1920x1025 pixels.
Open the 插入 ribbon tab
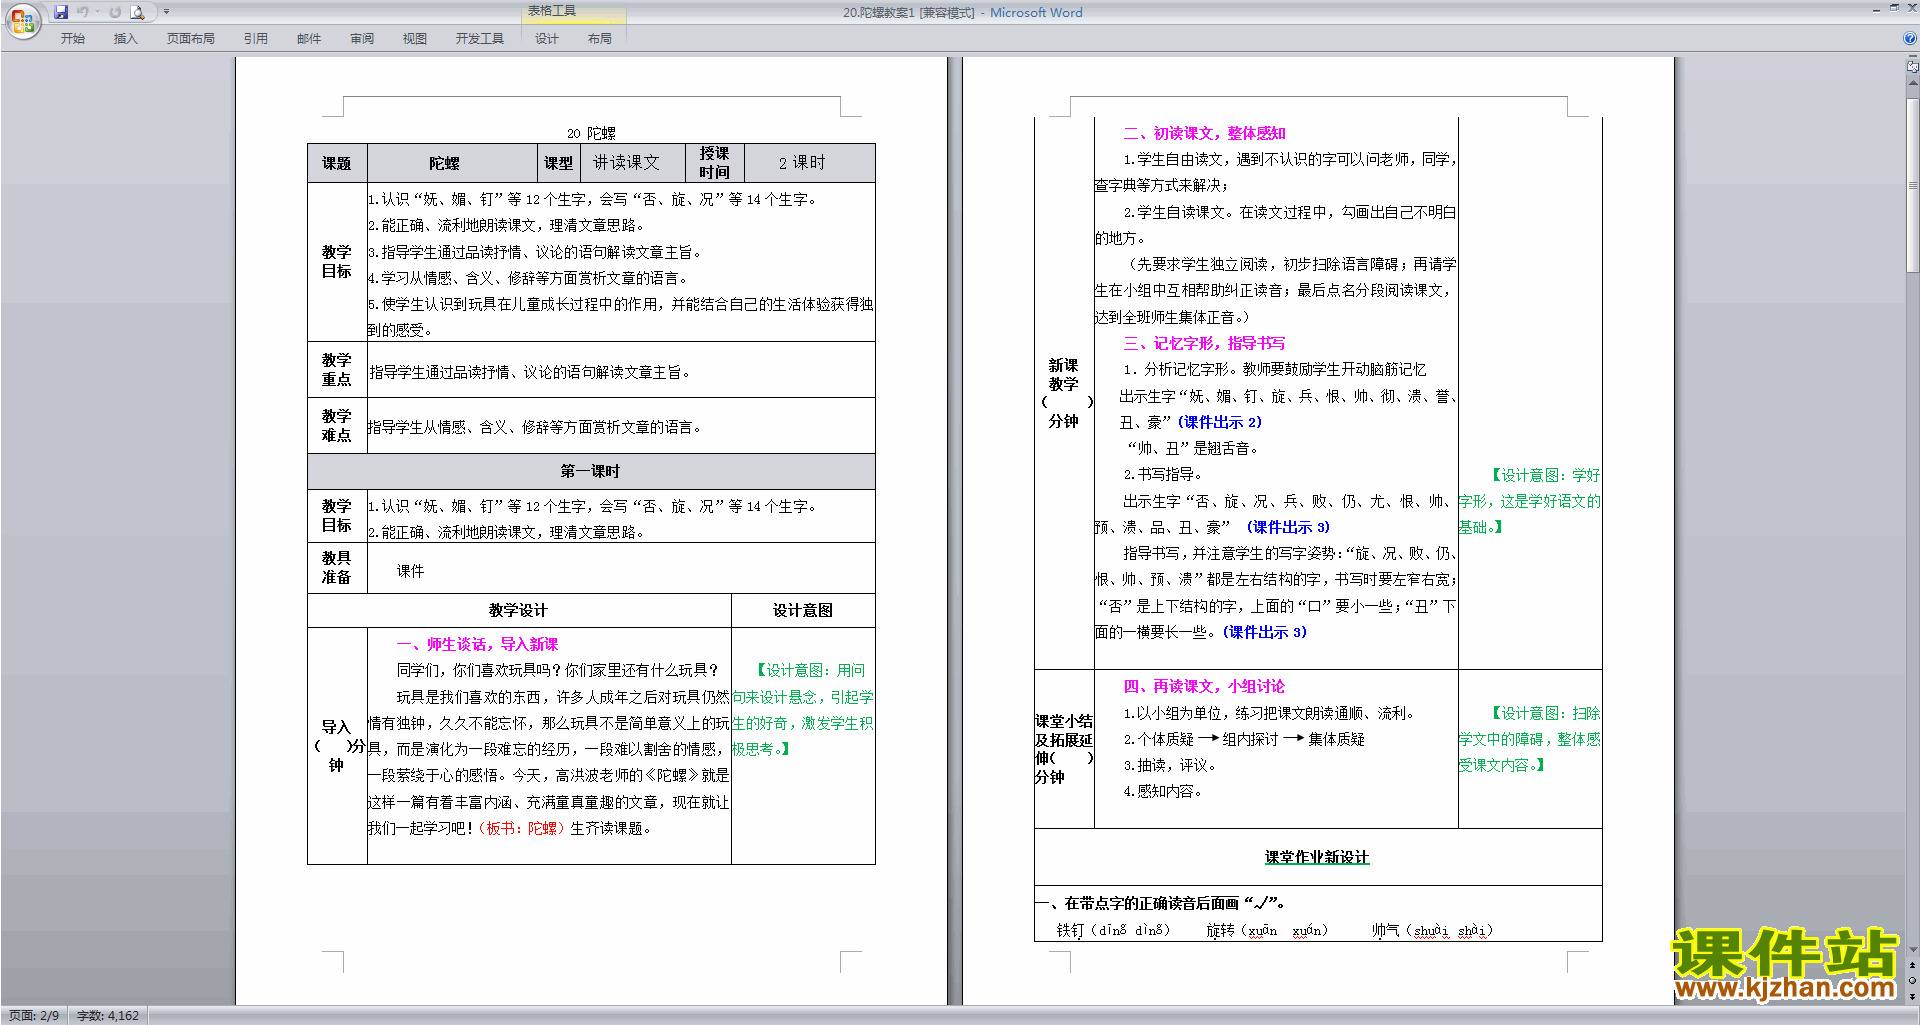click(x=125, y=38)
